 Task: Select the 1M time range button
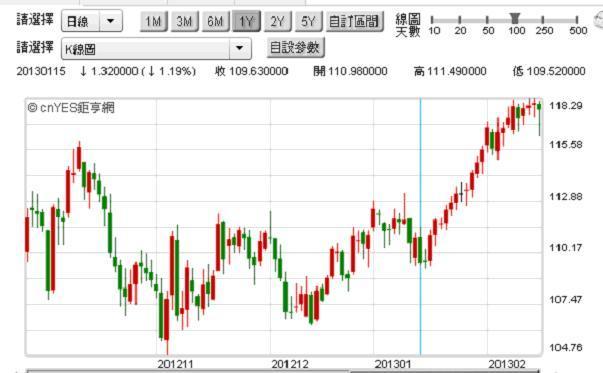pyautogui.click(x=154, y=22)
